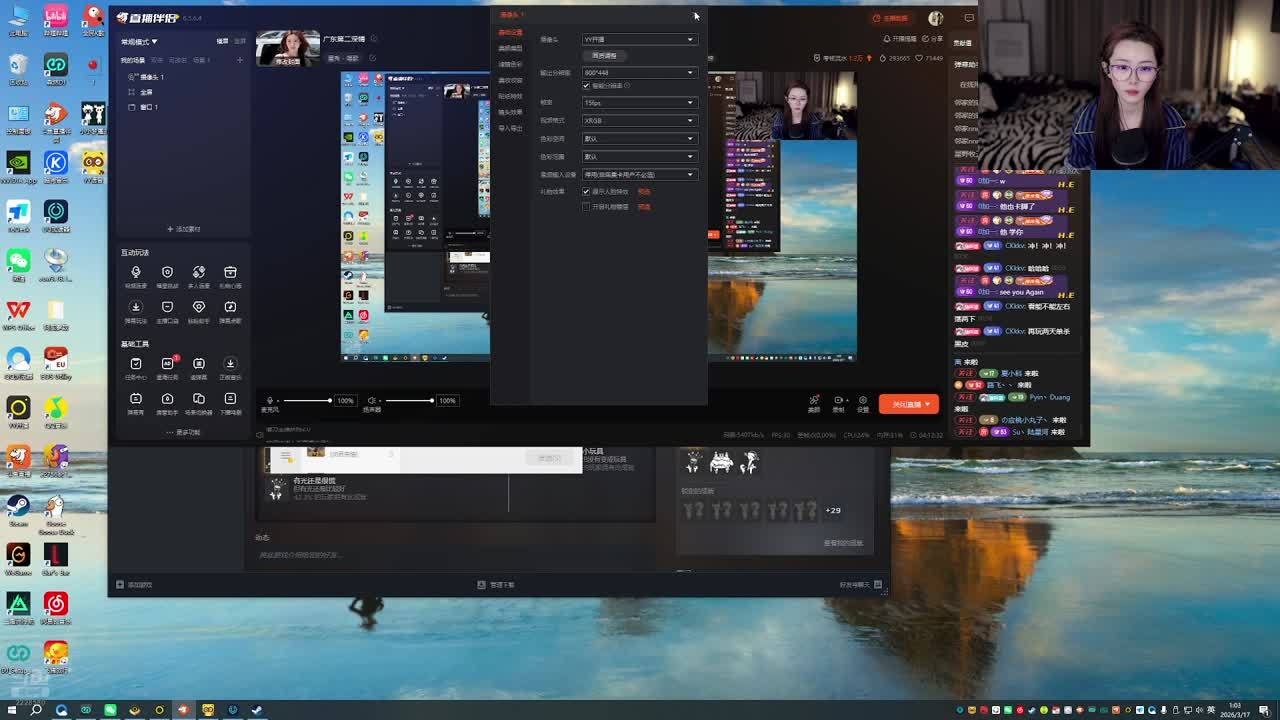Open the 美颜 beauty filter icon

click(x=814, y=401)
